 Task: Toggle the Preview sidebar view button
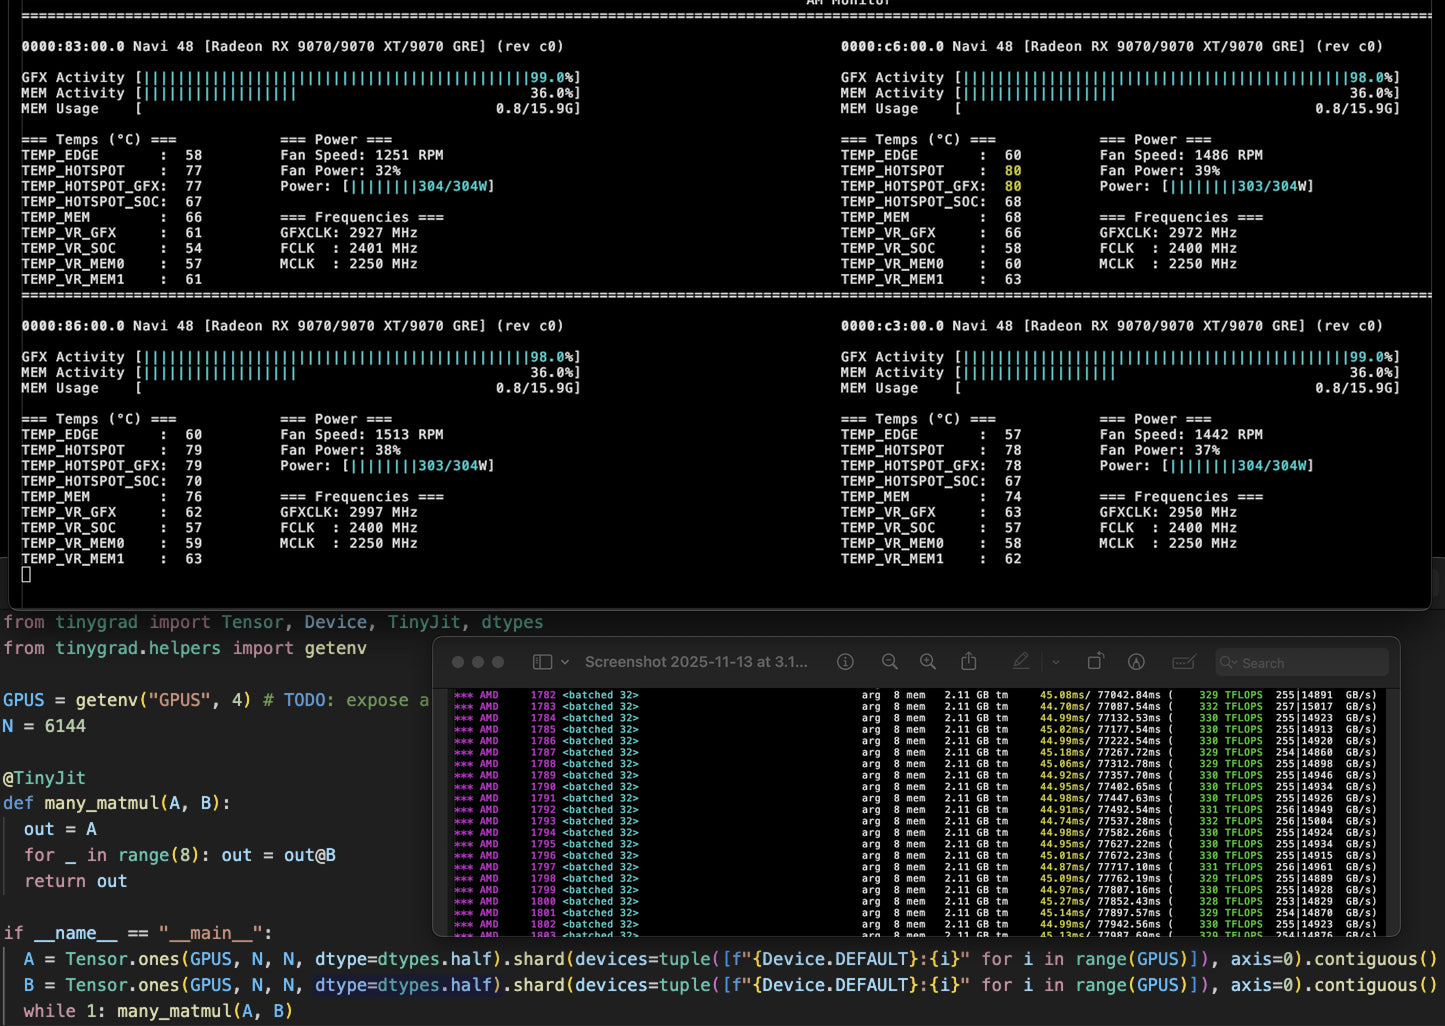[x=542, y=662]
